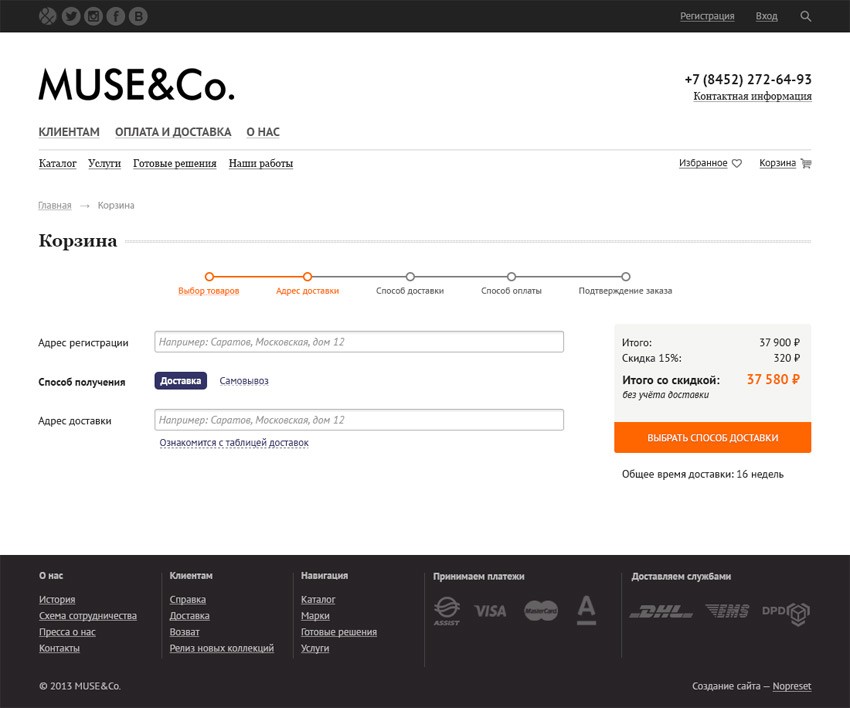The width and height of the screenshot is (850, 708).
Task: Jump to the Способ оплаты step marker
Action: [x=511, y=277]
